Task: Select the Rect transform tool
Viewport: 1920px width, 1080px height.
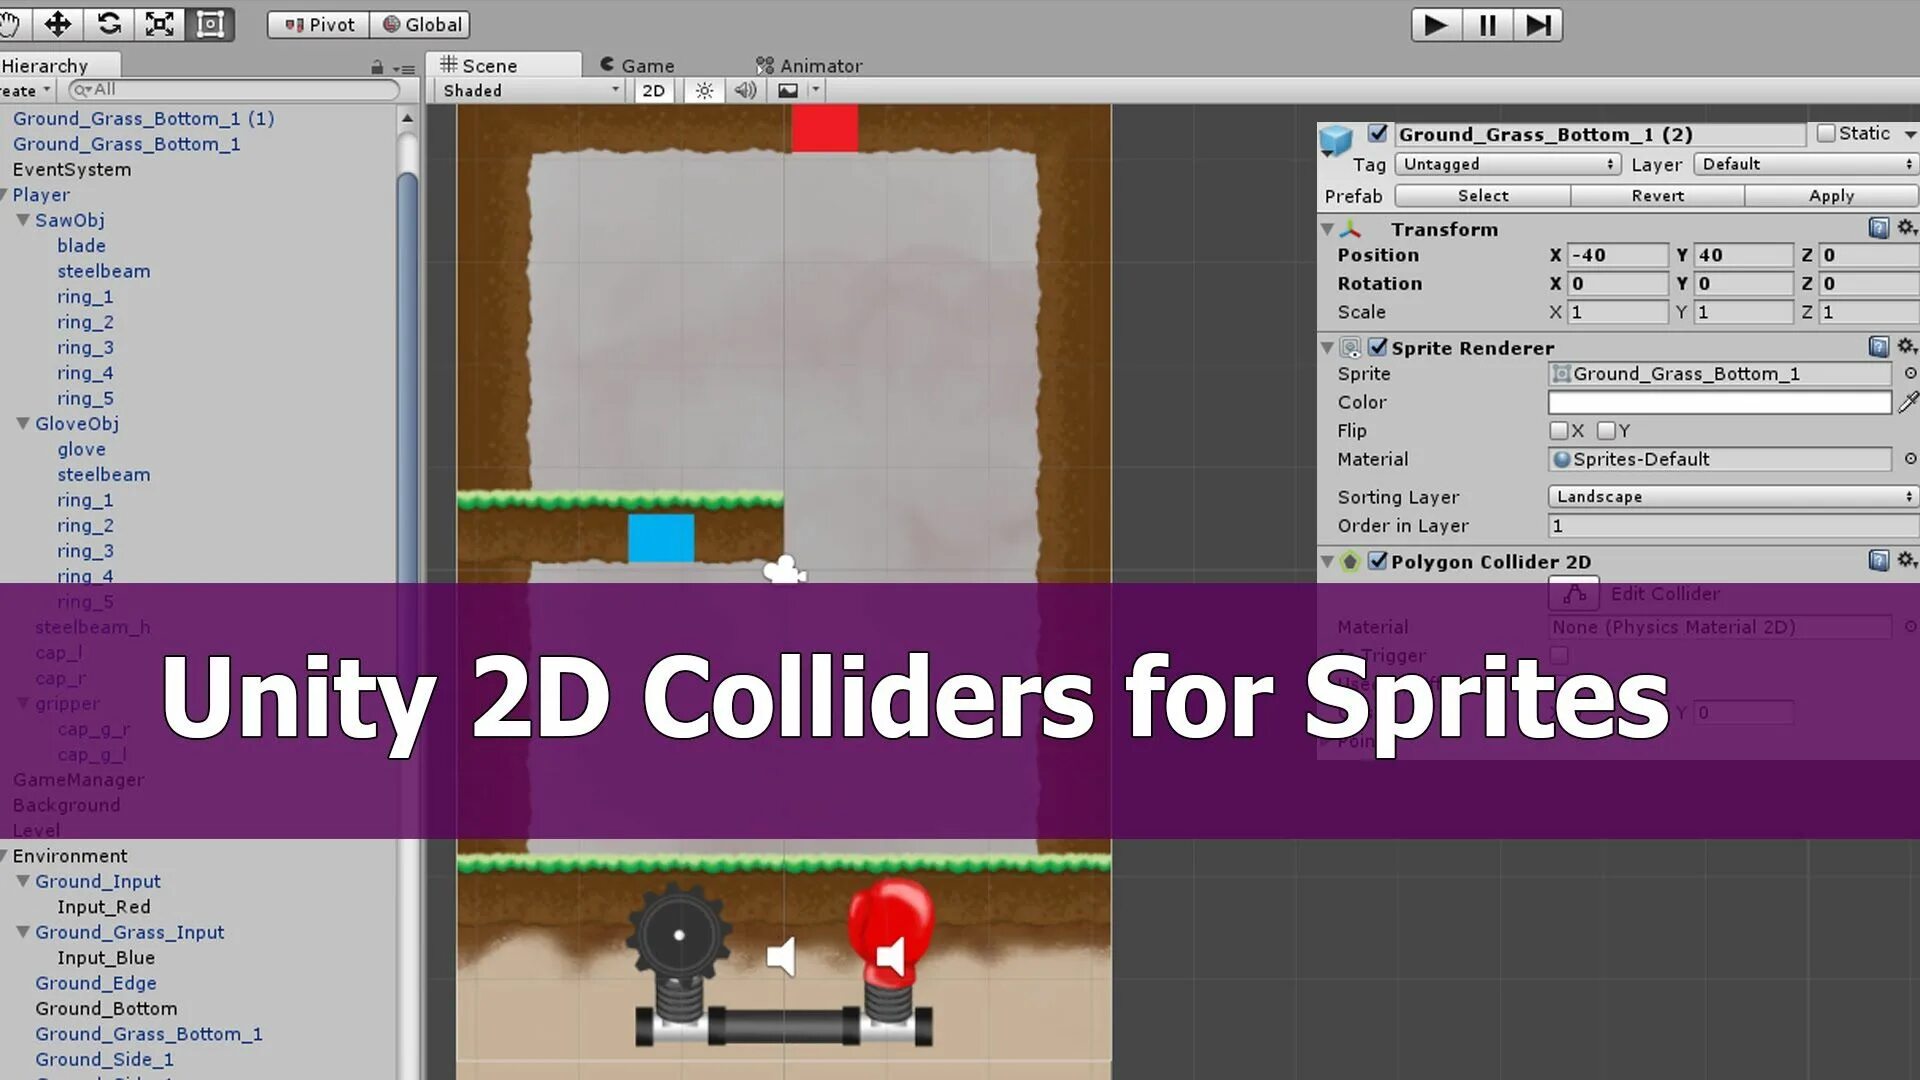Action: [x=210, y=24]
